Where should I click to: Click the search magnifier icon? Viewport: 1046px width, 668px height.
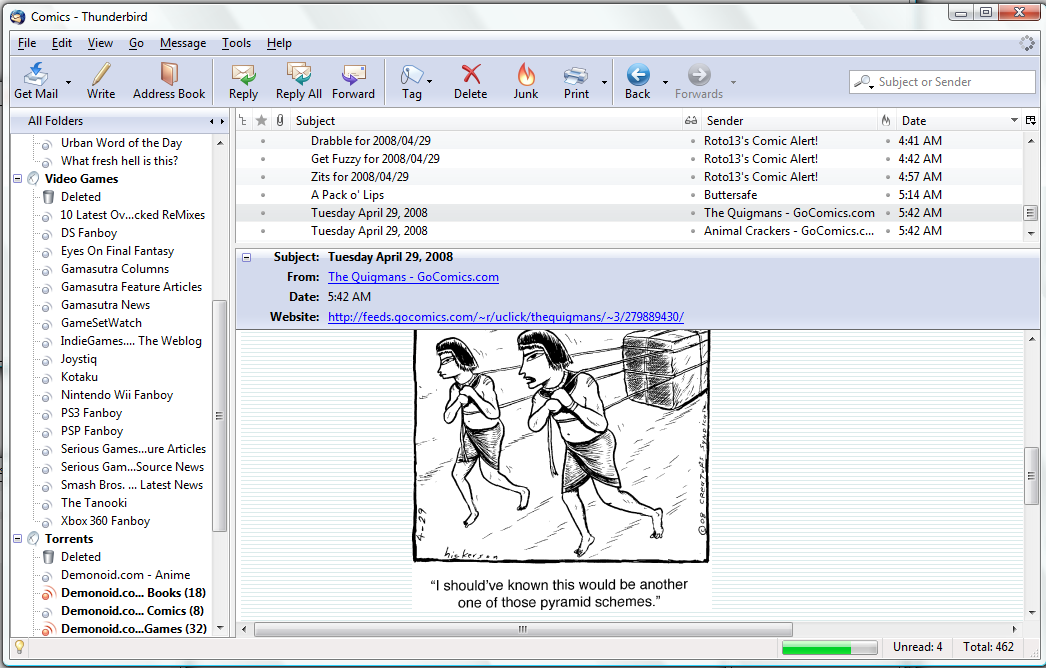pyautogui.click(x=863, y=81)
